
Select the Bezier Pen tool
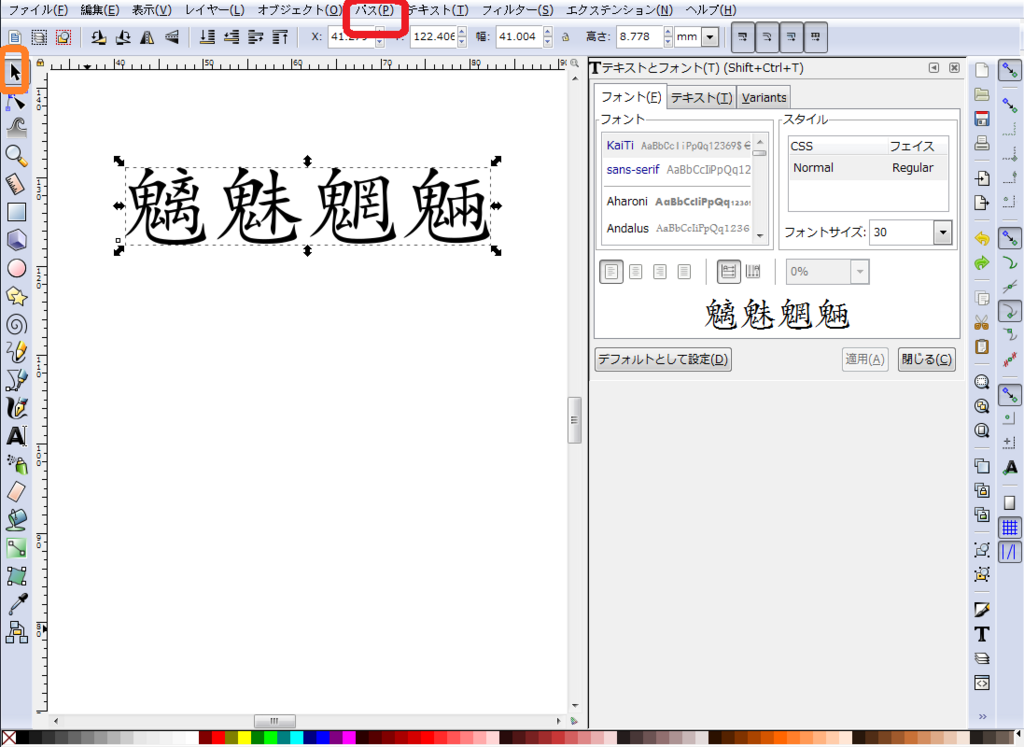pos(16,380)
